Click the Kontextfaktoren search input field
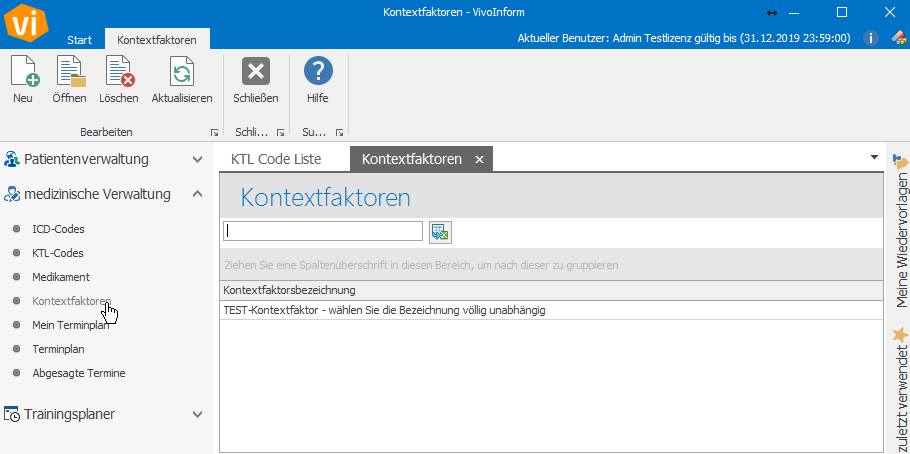Screen dimensions: 910x454 click(x=323, y=231)
